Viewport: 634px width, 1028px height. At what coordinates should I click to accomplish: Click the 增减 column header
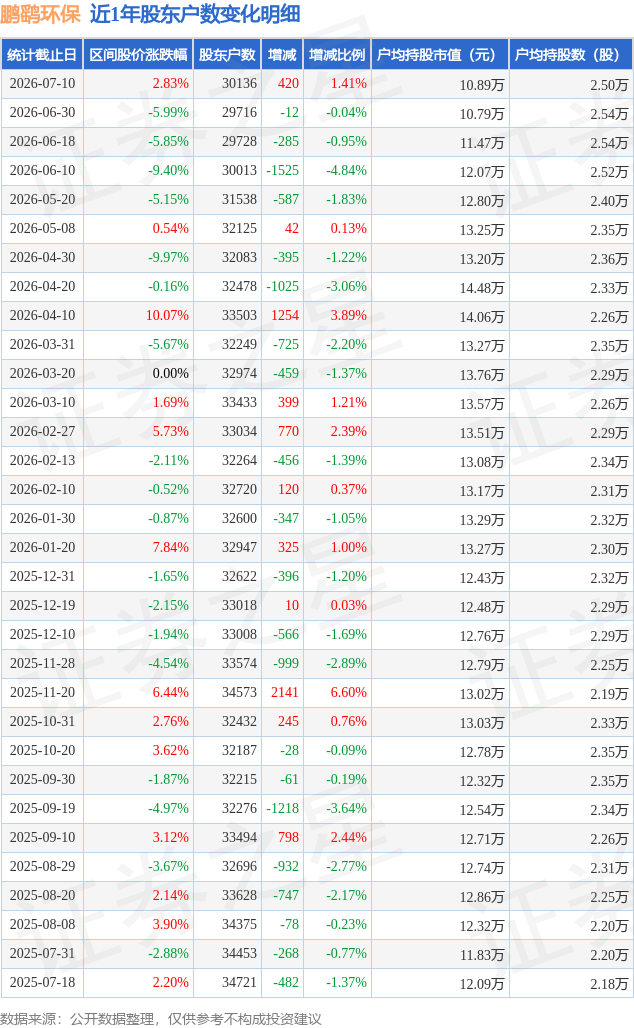tap(282, 55)
